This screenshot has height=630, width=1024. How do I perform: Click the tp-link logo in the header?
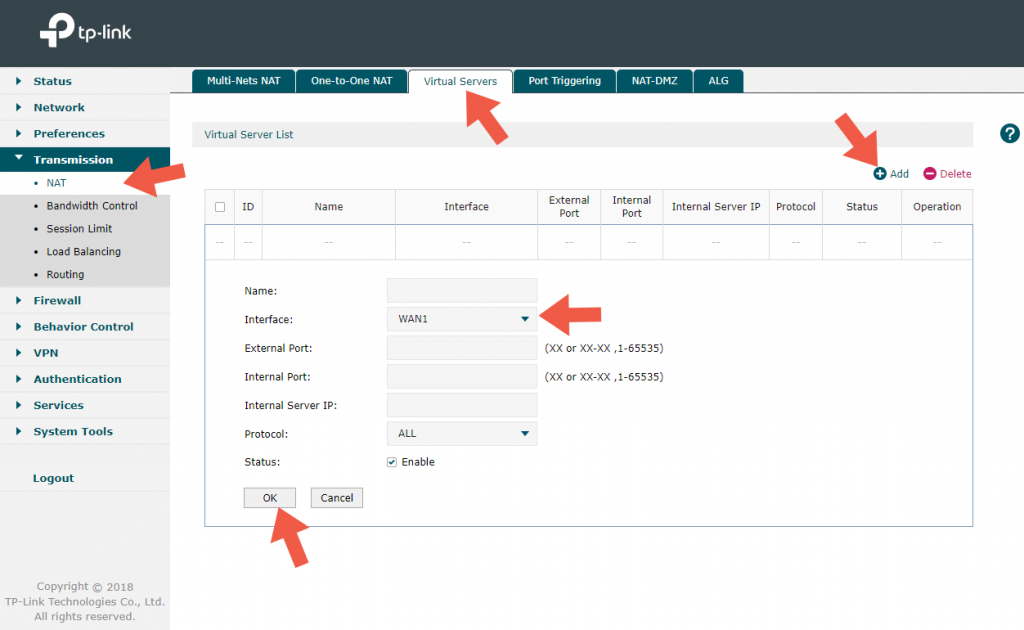pyautogui.click(x=85, y=31)
